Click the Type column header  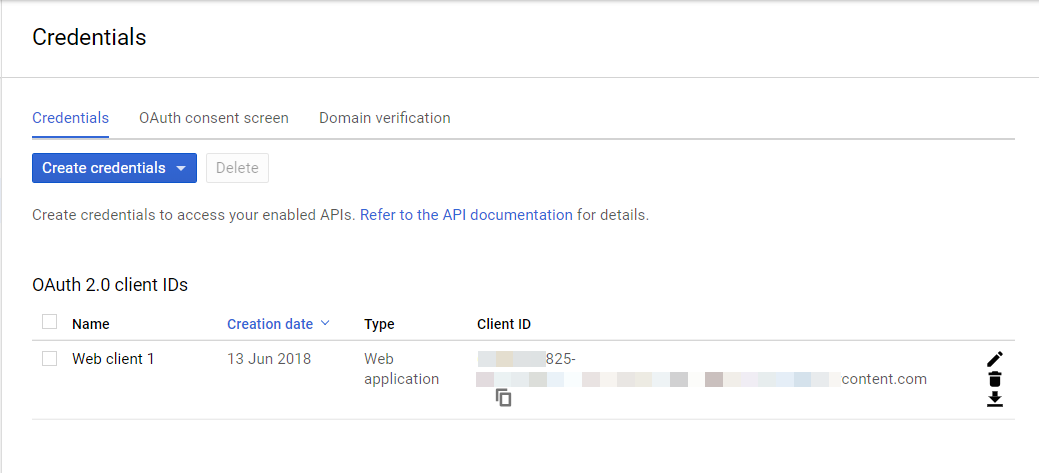click(379, 324)
